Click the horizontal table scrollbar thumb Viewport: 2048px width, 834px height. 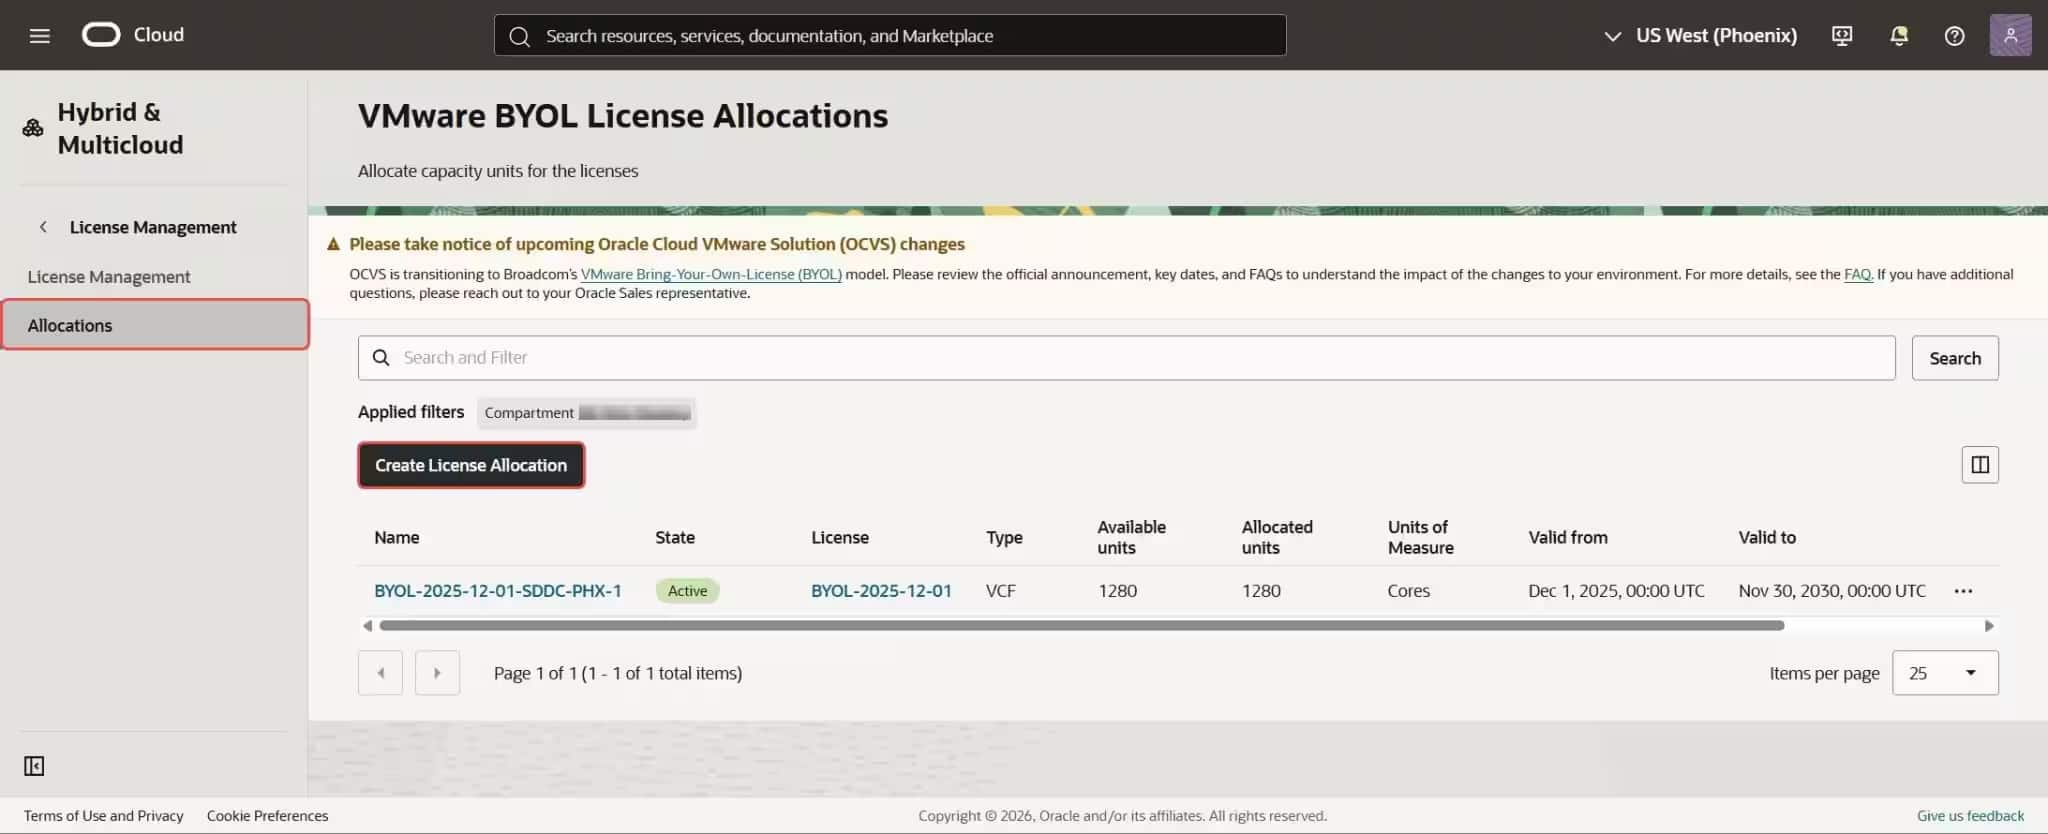tap(1082, 626)
